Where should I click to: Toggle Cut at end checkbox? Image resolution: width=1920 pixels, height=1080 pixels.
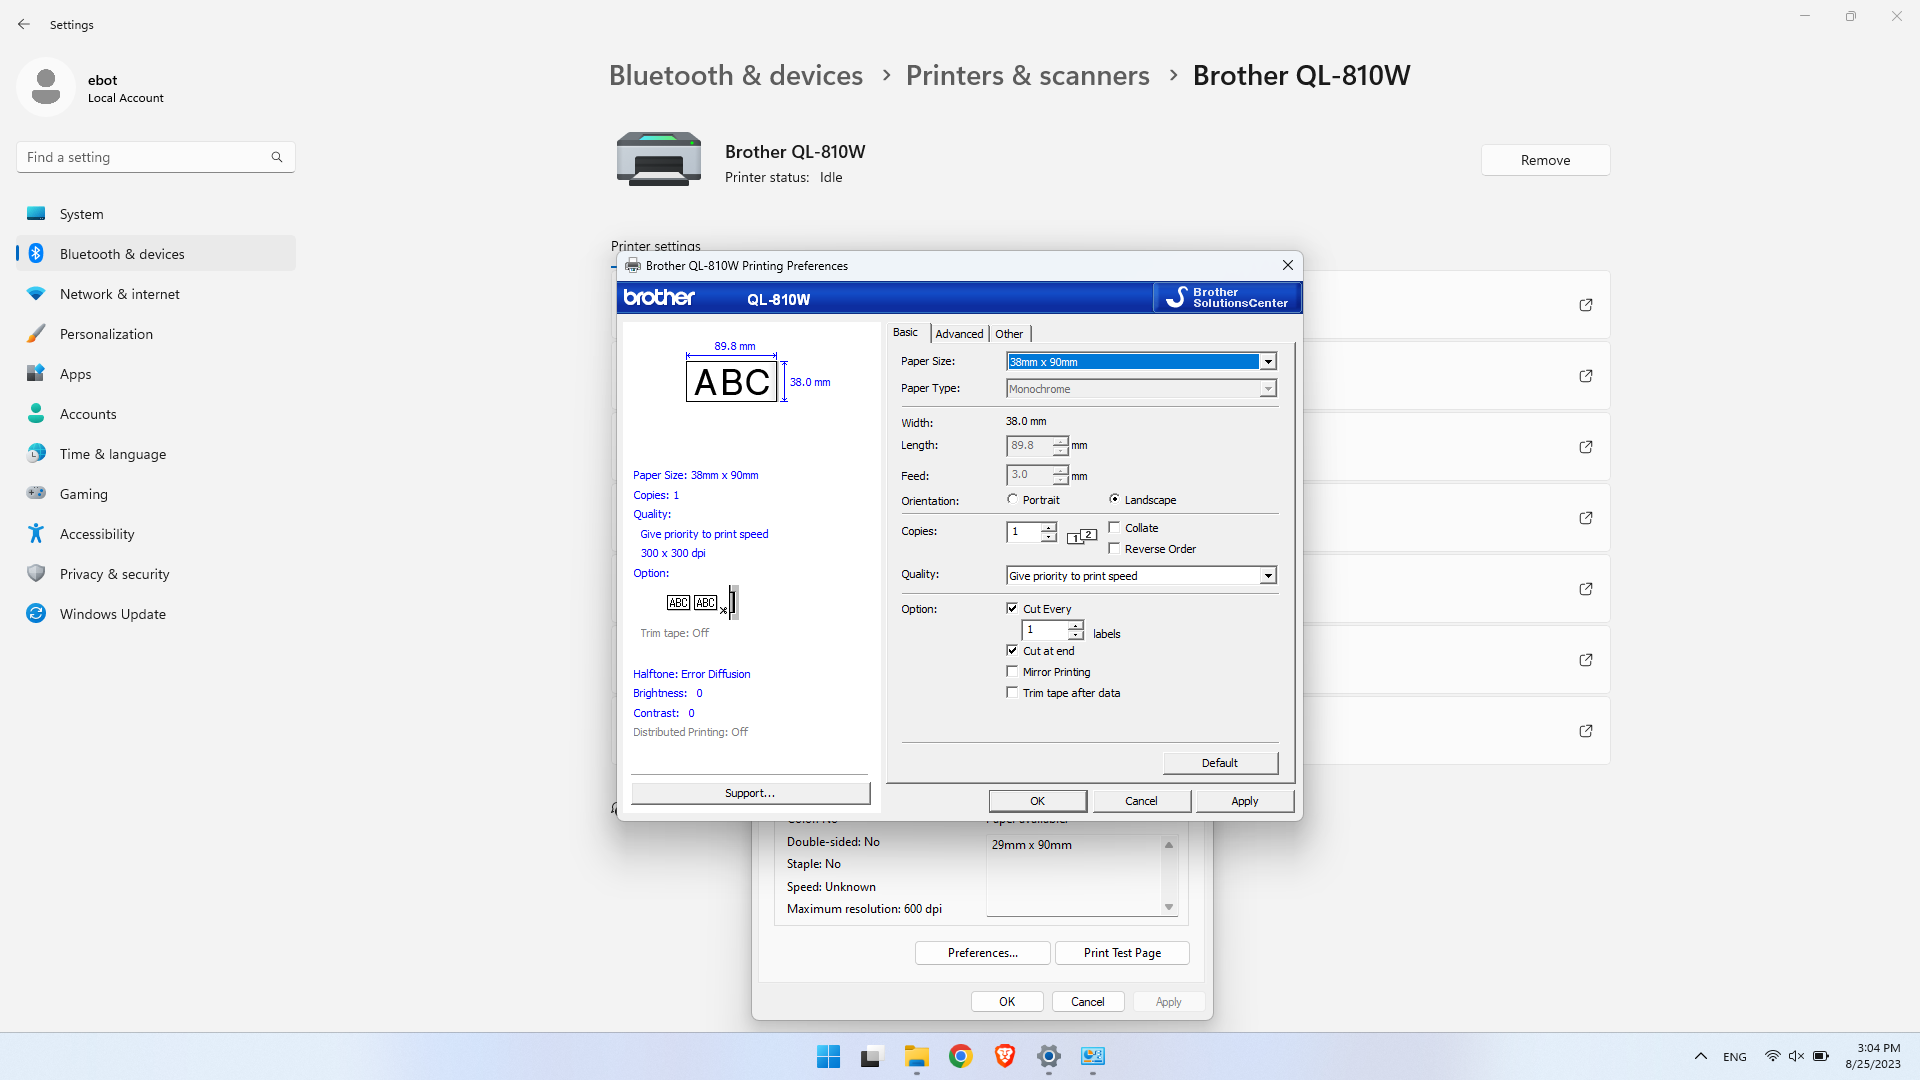(1012, 650)
